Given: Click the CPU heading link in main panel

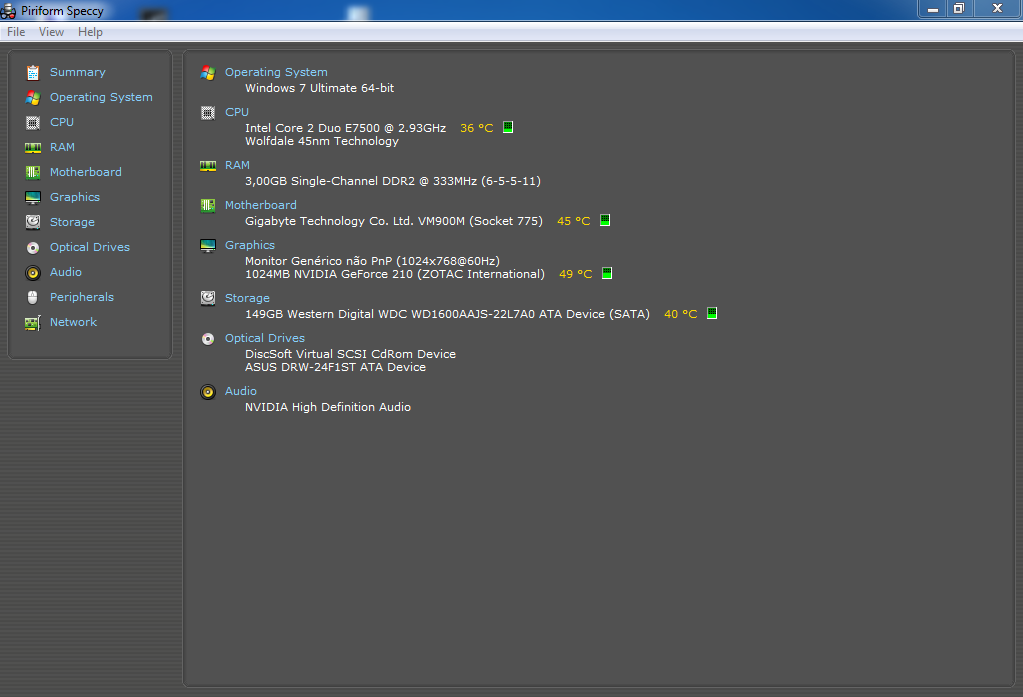Looking at the screenshot, I should 237,112.
